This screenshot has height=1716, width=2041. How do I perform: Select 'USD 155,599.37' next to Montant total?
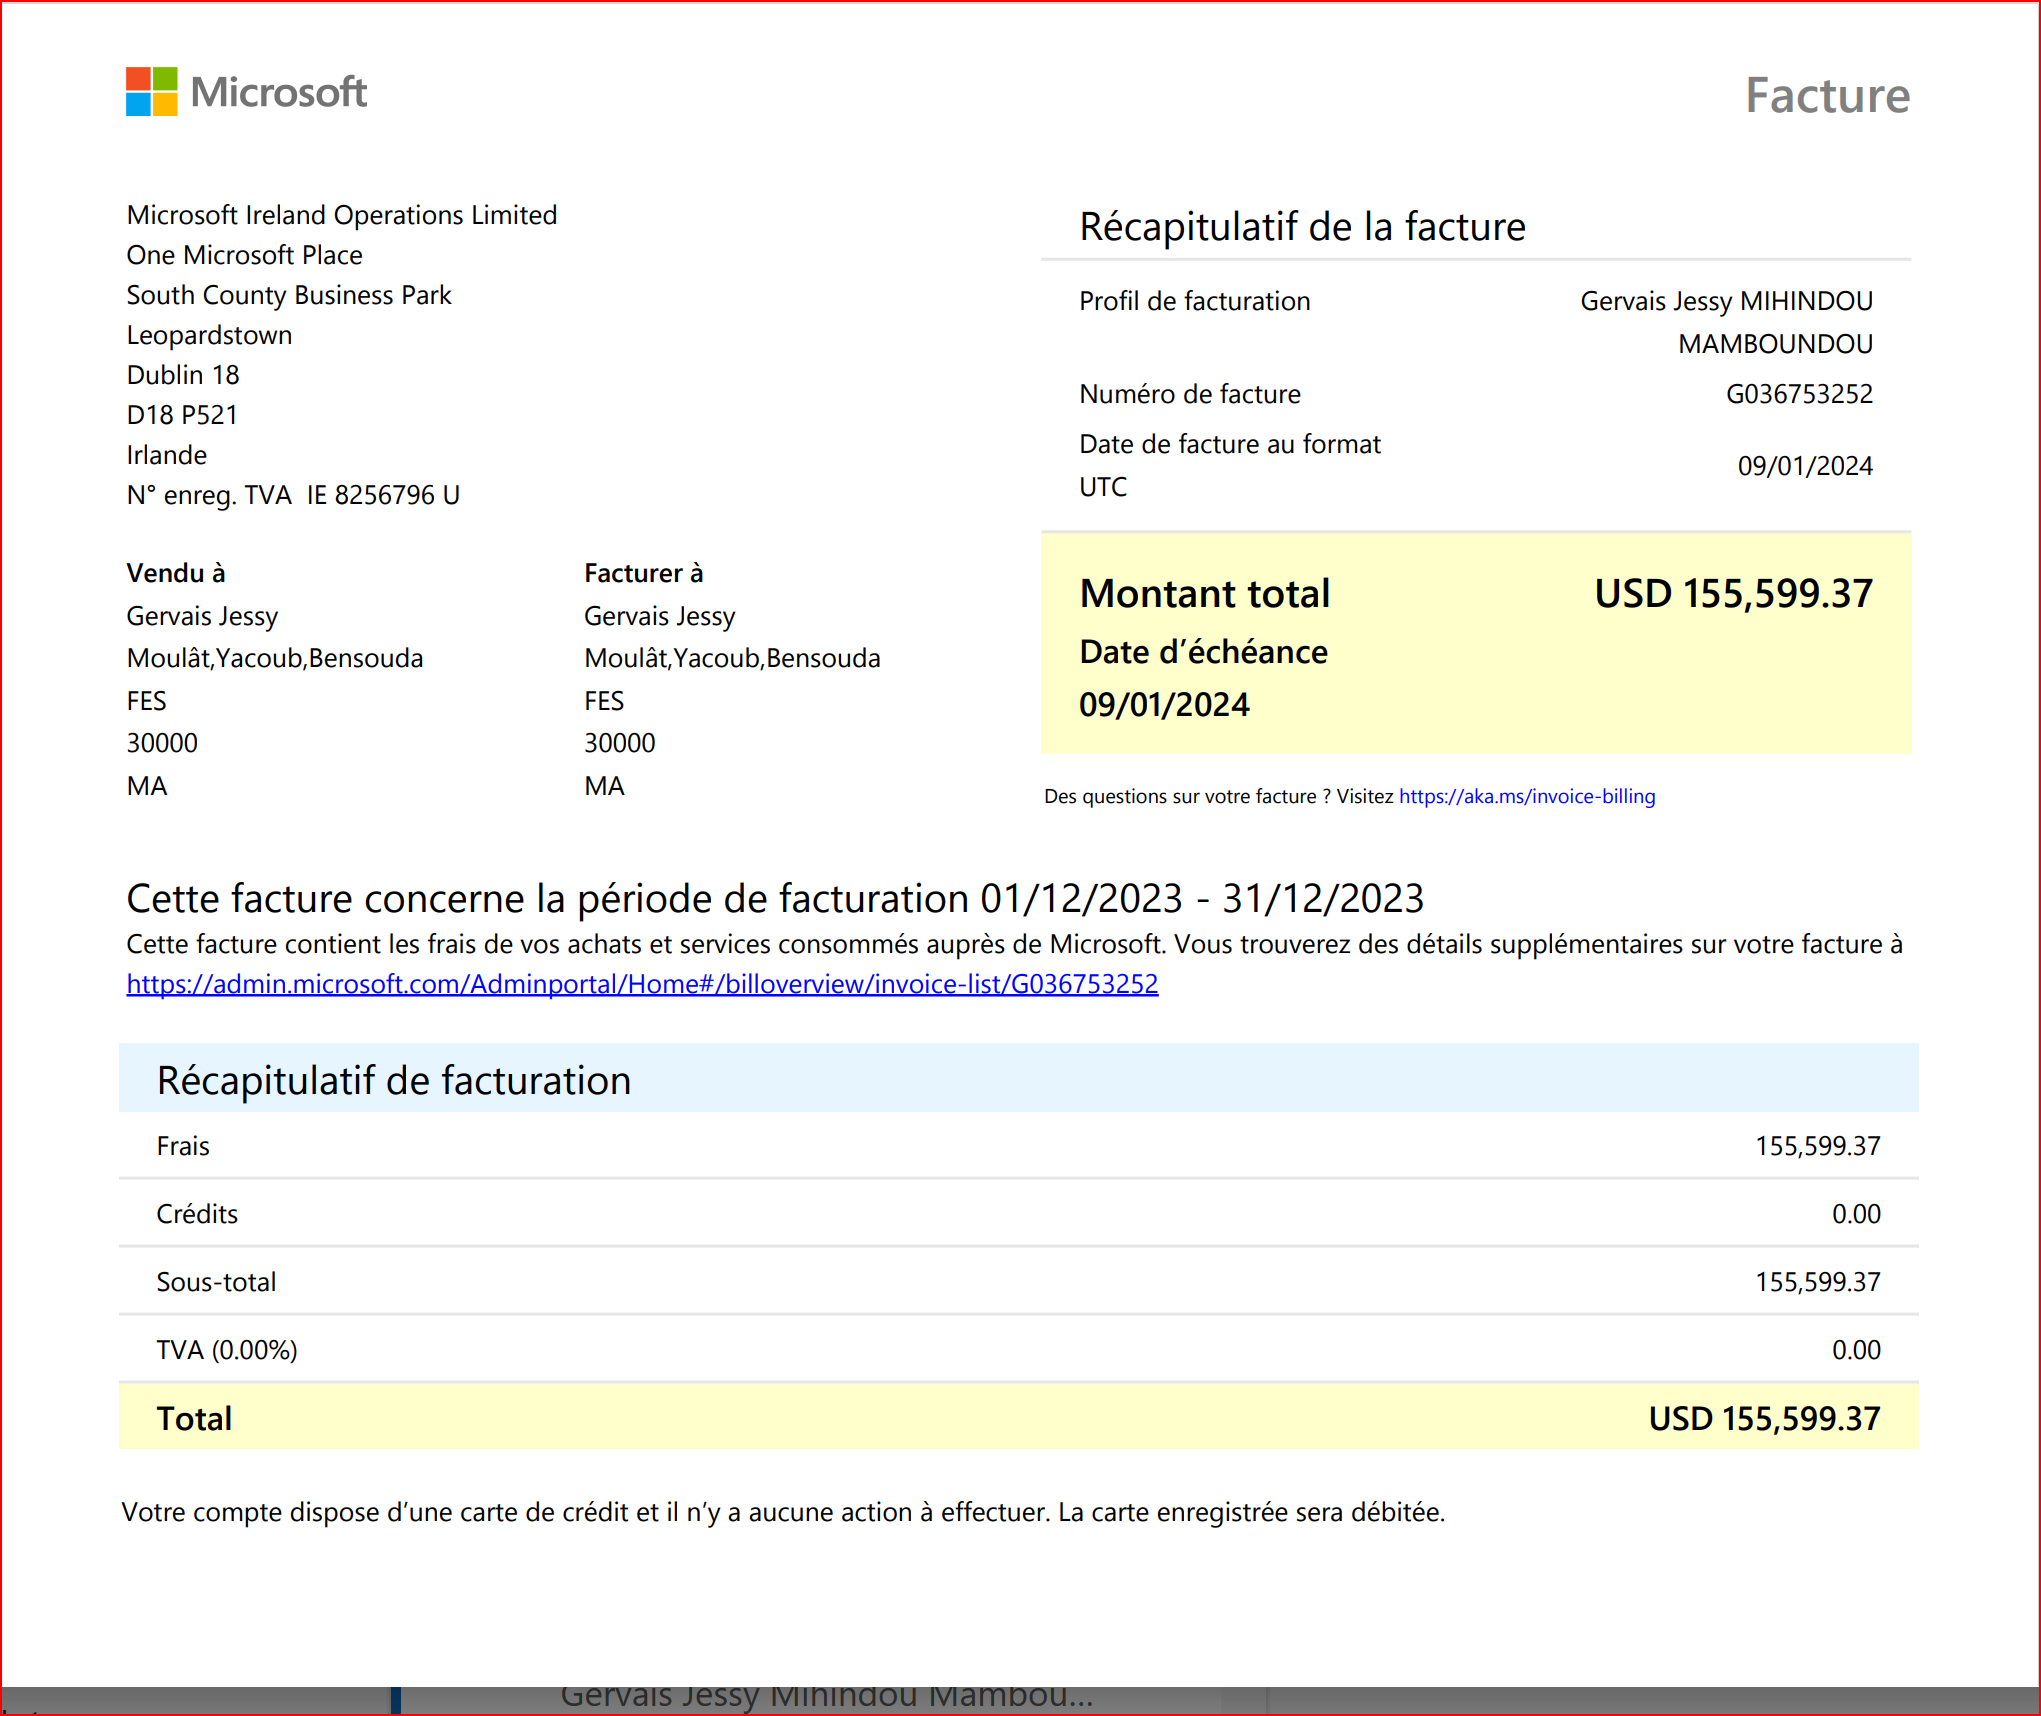pos(1733,594)
